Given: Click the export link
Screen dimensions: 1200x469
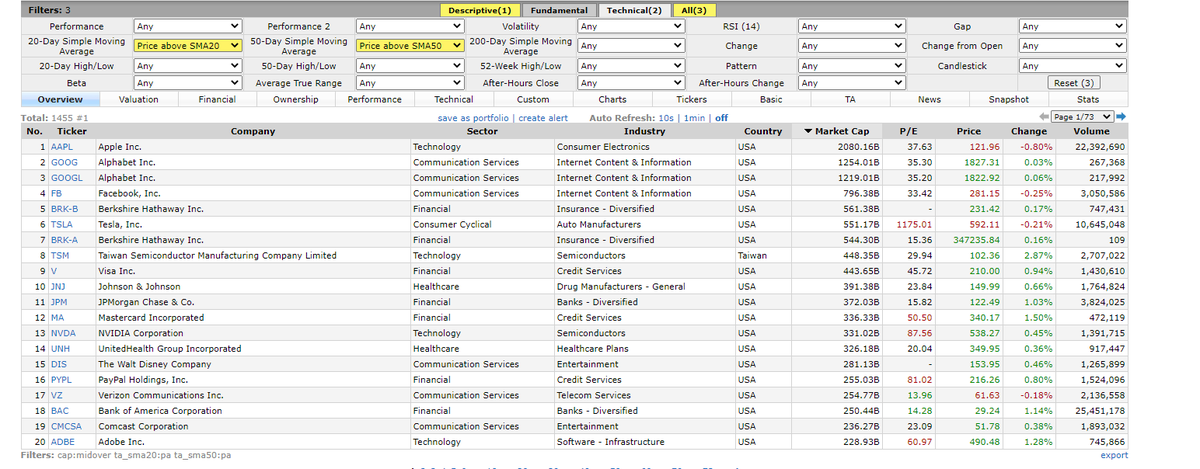Looking at the screenshot, I should click(1114, 455).
